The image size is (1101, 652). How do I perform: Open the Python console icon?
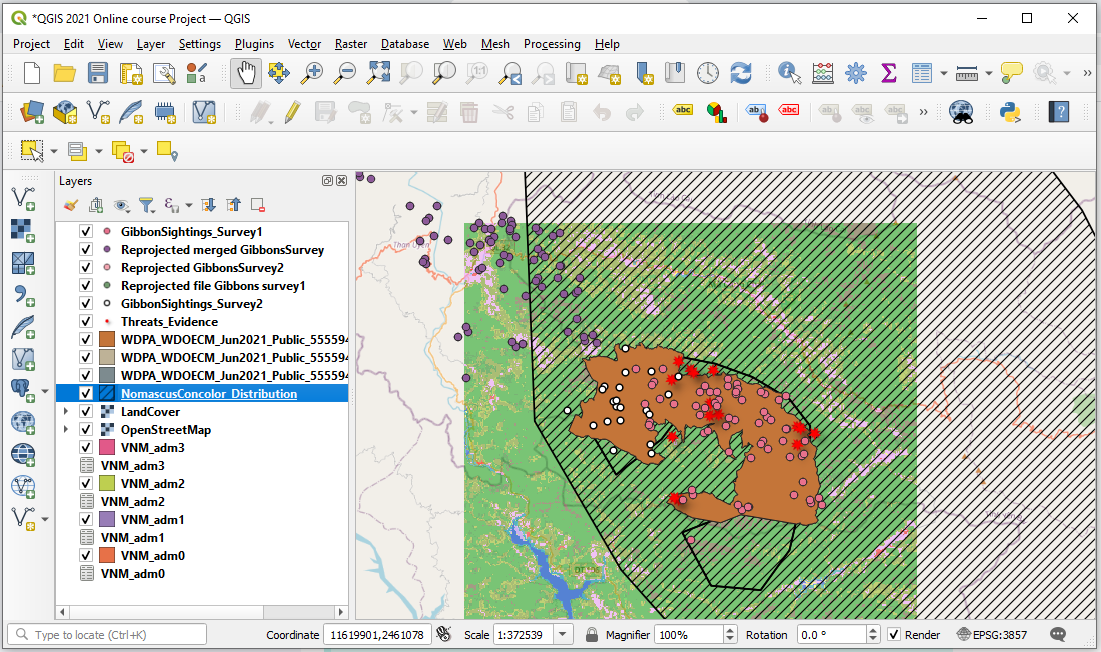(1011, 111)
